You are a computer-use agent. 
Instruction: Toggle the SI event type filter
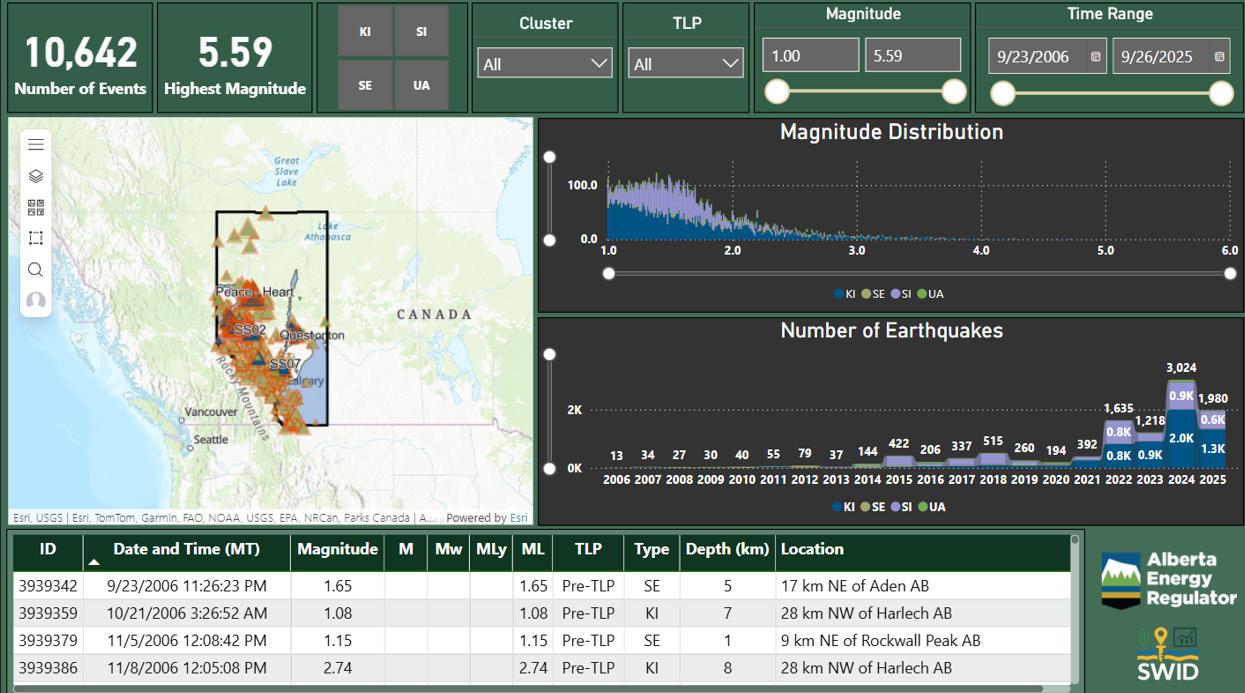[x=421, y=31]
